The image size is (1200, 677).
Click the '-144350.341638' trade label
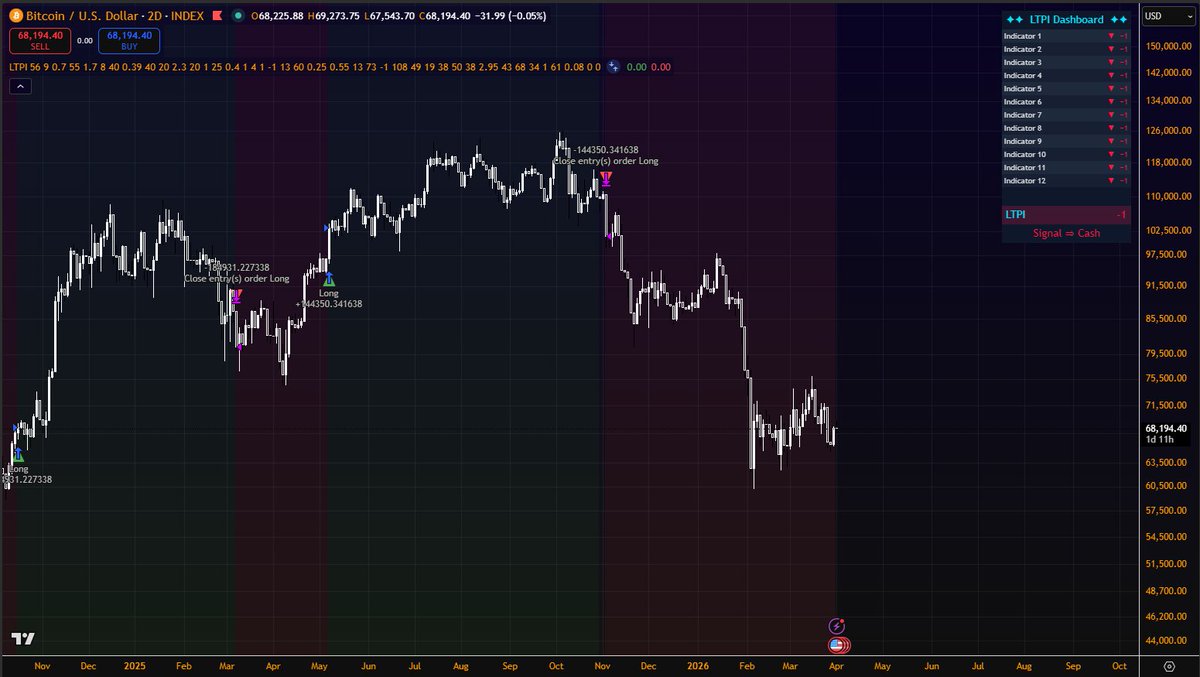pos(605,150)
